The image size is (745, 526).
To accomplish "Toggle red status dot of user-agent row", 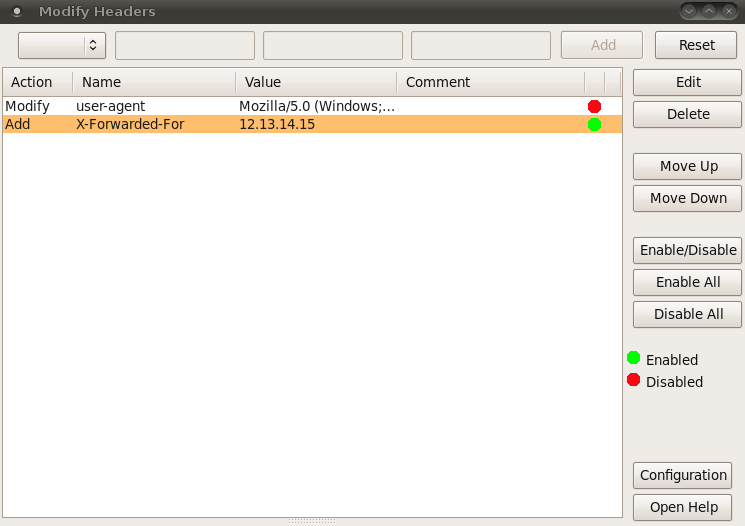I will point(594,106).
